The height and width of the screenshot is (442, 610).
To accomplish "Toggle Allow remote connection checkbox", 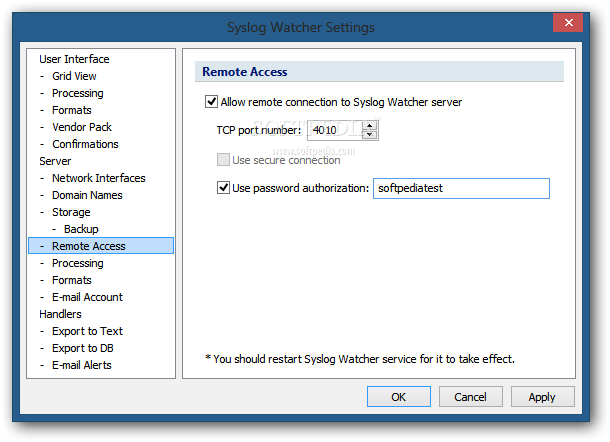I will [211, 102].
